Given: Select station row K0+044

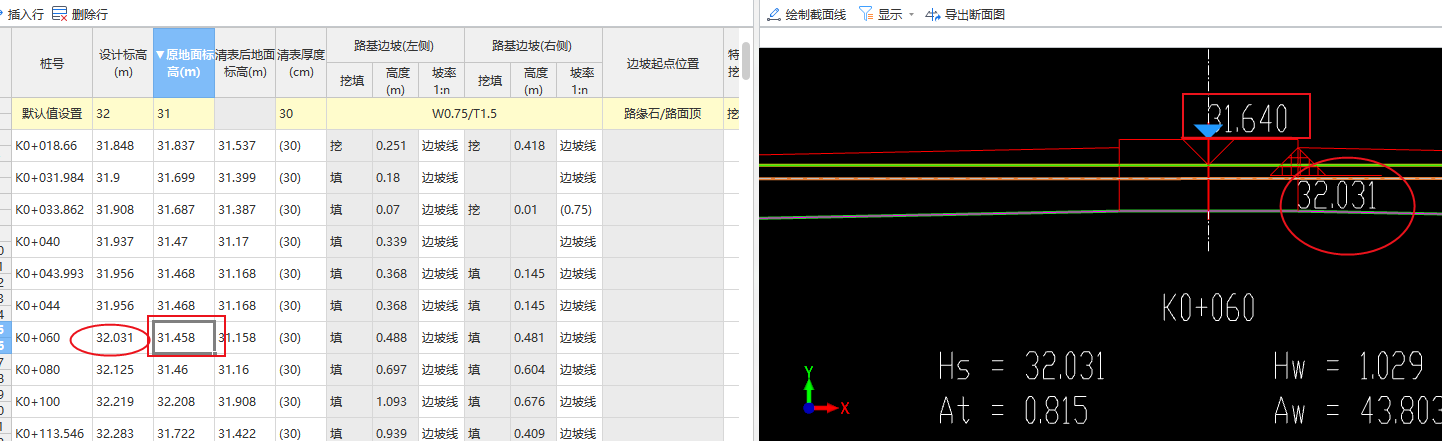Looking at the screenshot, I should click(52, 306).
